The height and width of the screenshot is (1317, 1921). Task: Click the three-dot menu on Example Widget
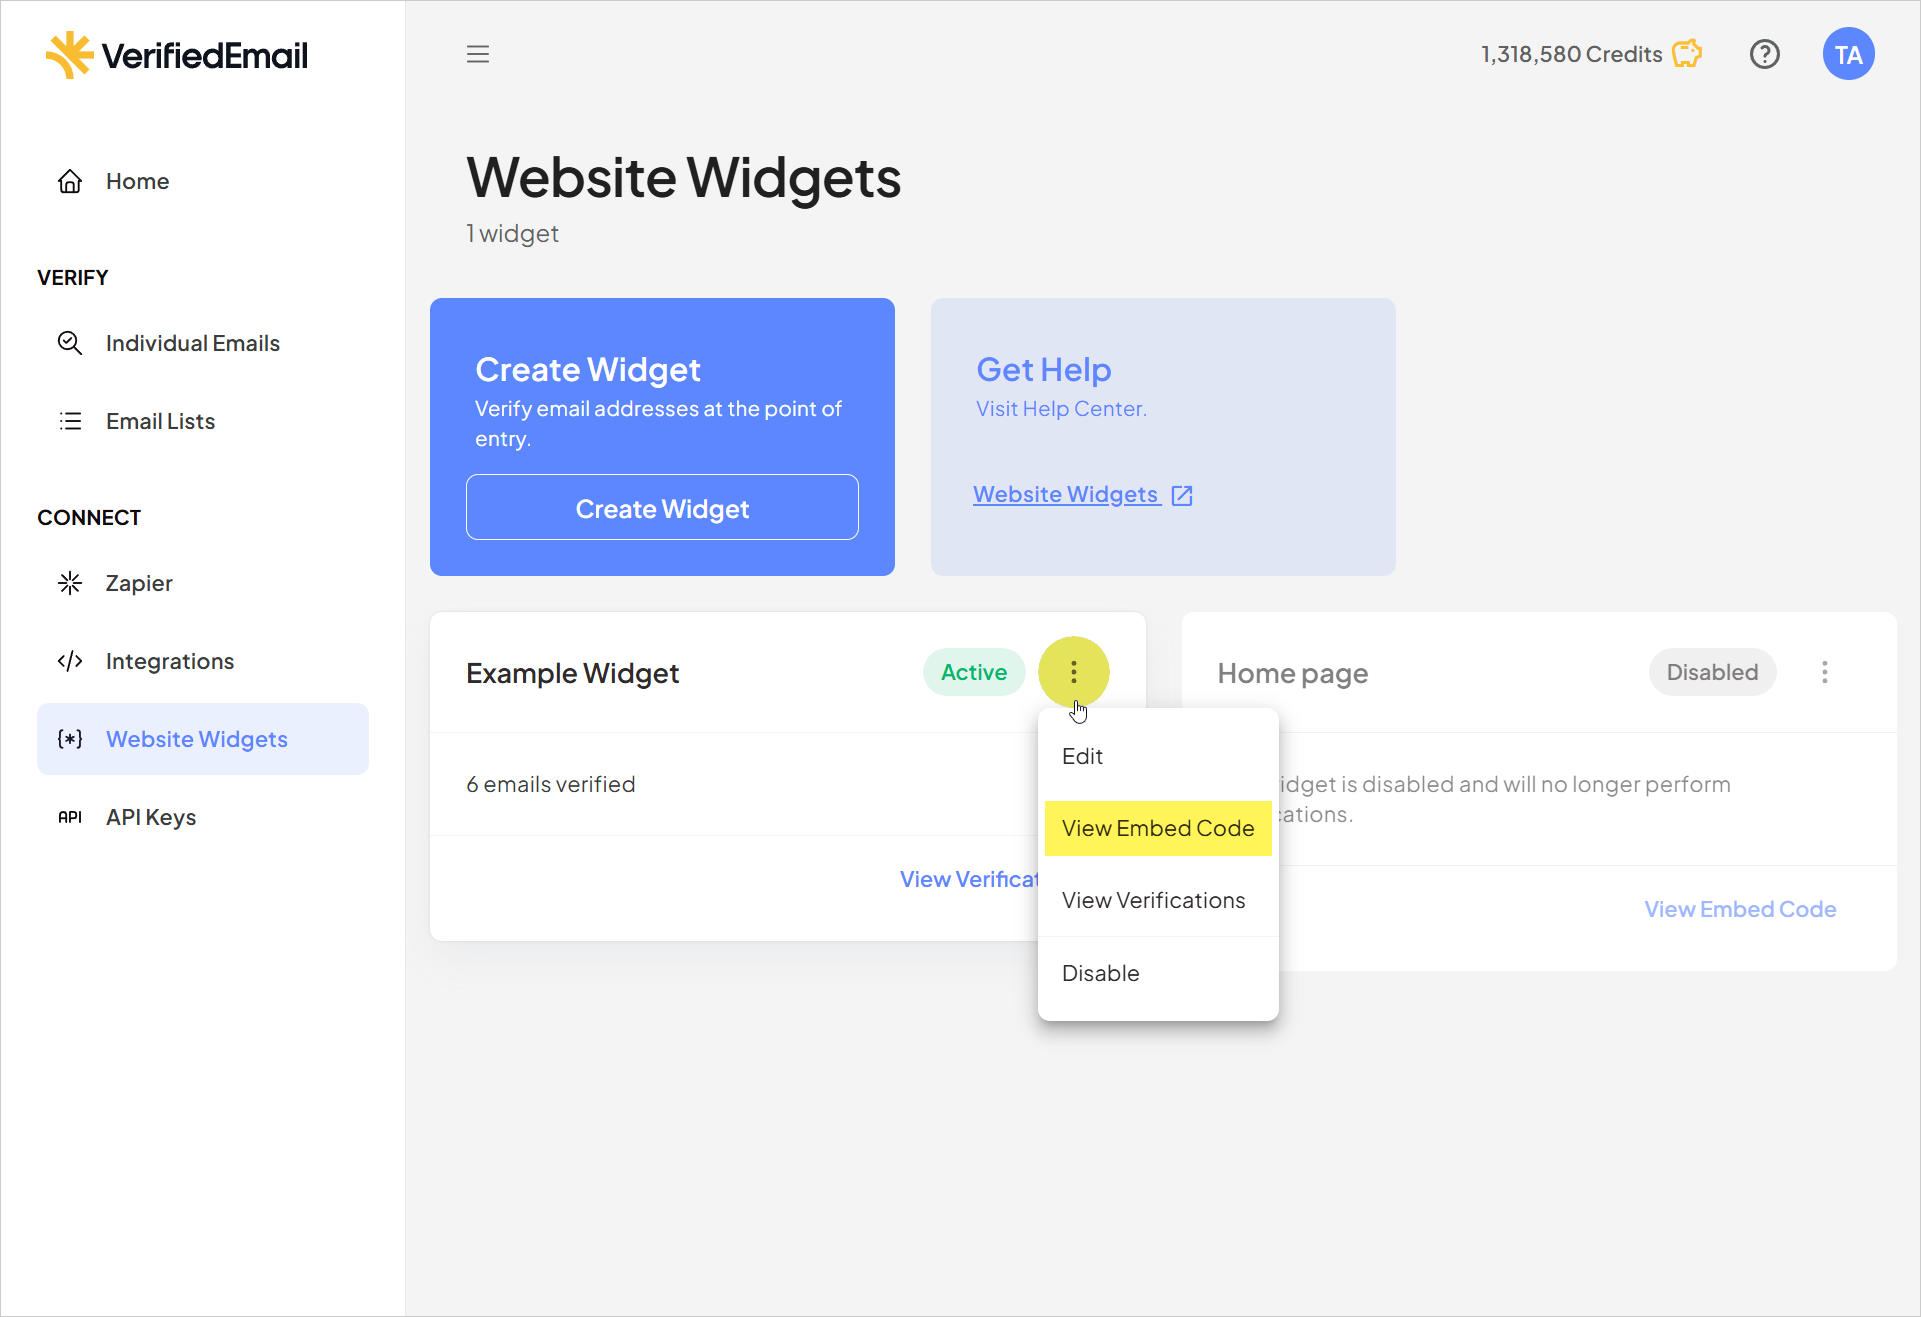(1073, 672)
